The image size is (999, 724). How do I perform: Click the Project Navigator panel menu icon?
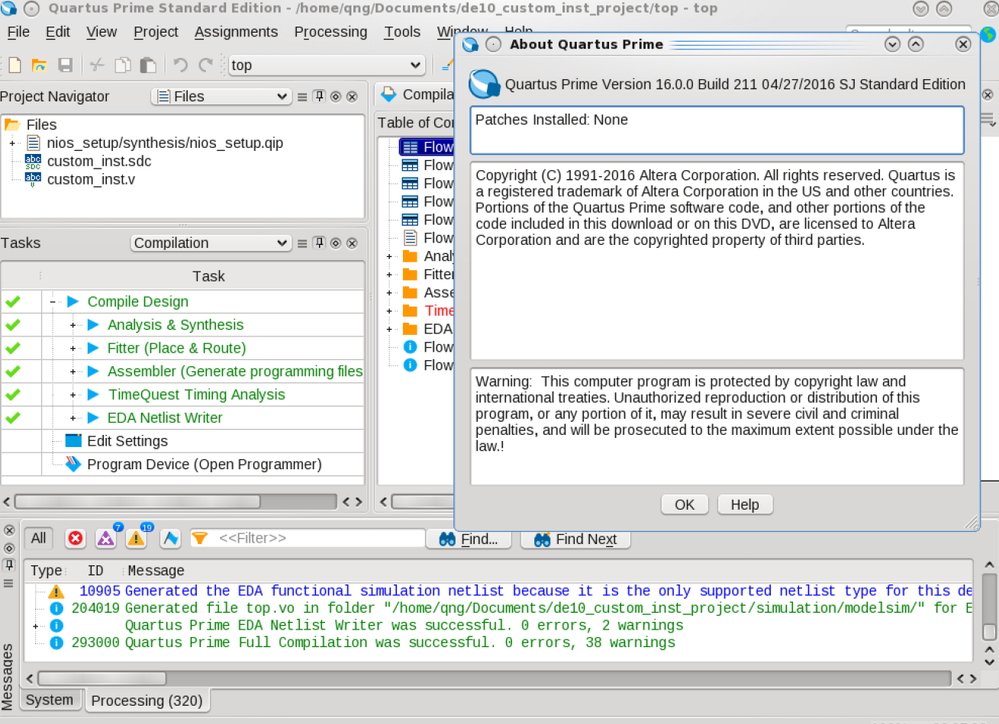pyautogui.click(x=303, y=97)
